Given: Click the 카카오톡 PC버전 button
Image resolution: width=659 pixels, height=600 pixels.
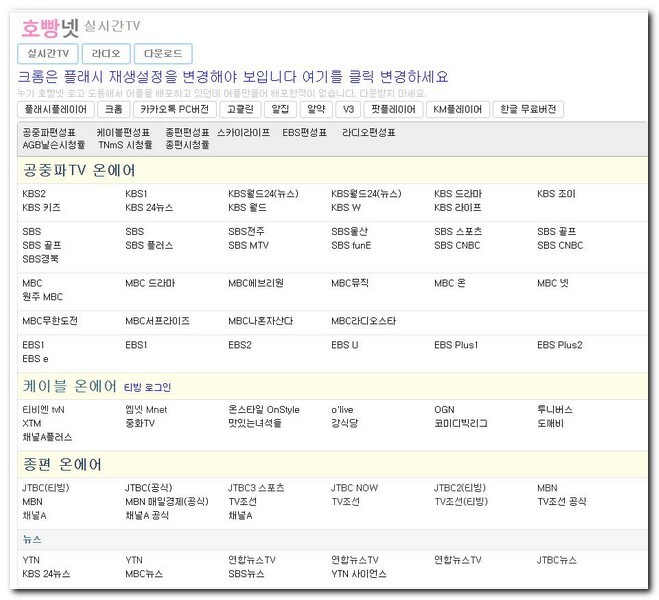Looking at the screenshot, I should (x=175, y=110).
